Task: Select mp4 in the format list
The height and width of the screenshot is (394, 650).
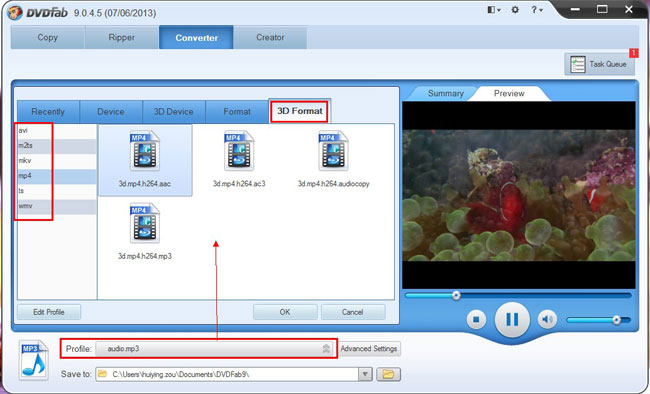Action: [57, 176]
